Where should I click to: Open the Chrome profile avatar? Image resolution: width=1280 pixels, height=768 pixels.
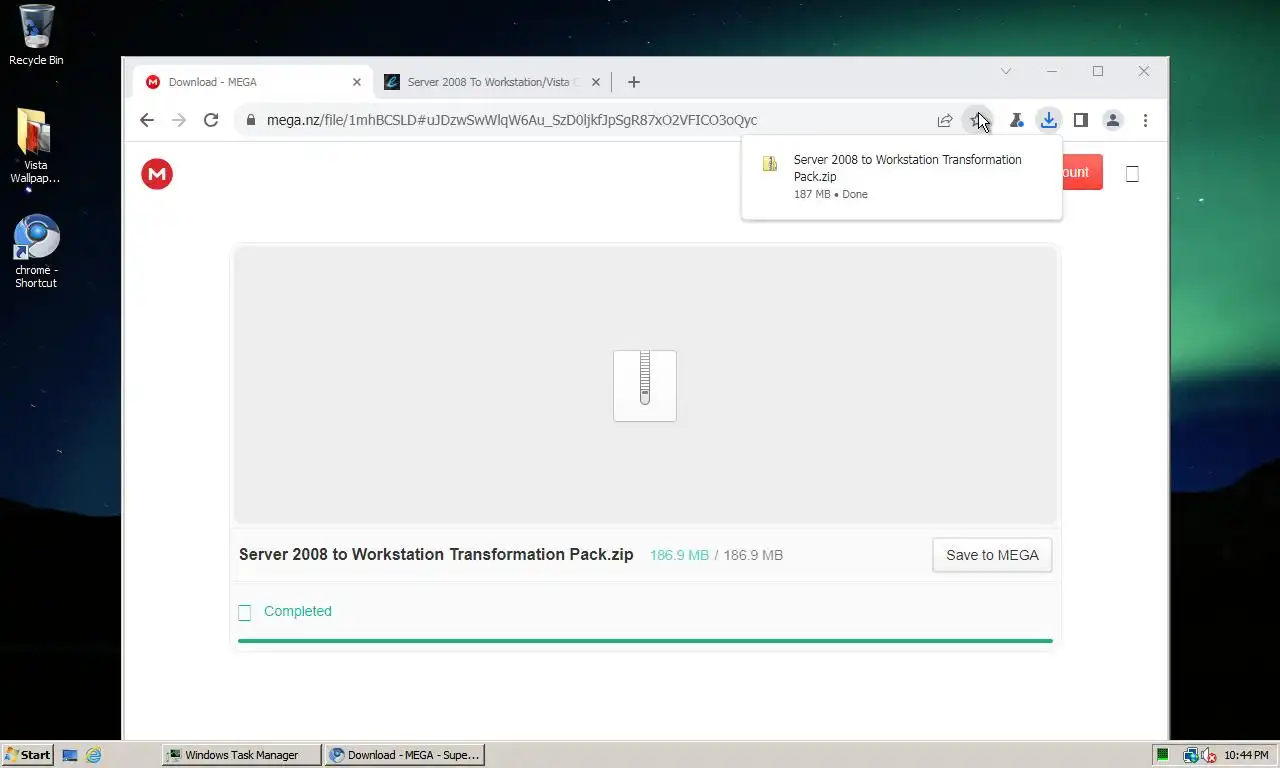(x=1113, y=120)
